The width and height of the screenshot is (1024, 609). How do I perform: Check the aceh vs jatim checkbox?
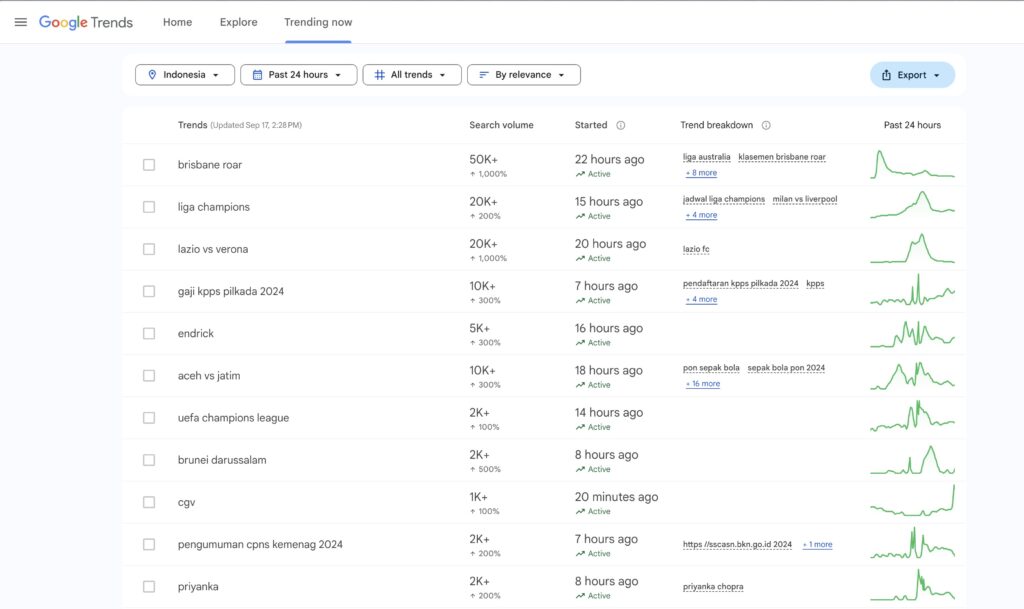pyautogui.click(x=149, y=376)
